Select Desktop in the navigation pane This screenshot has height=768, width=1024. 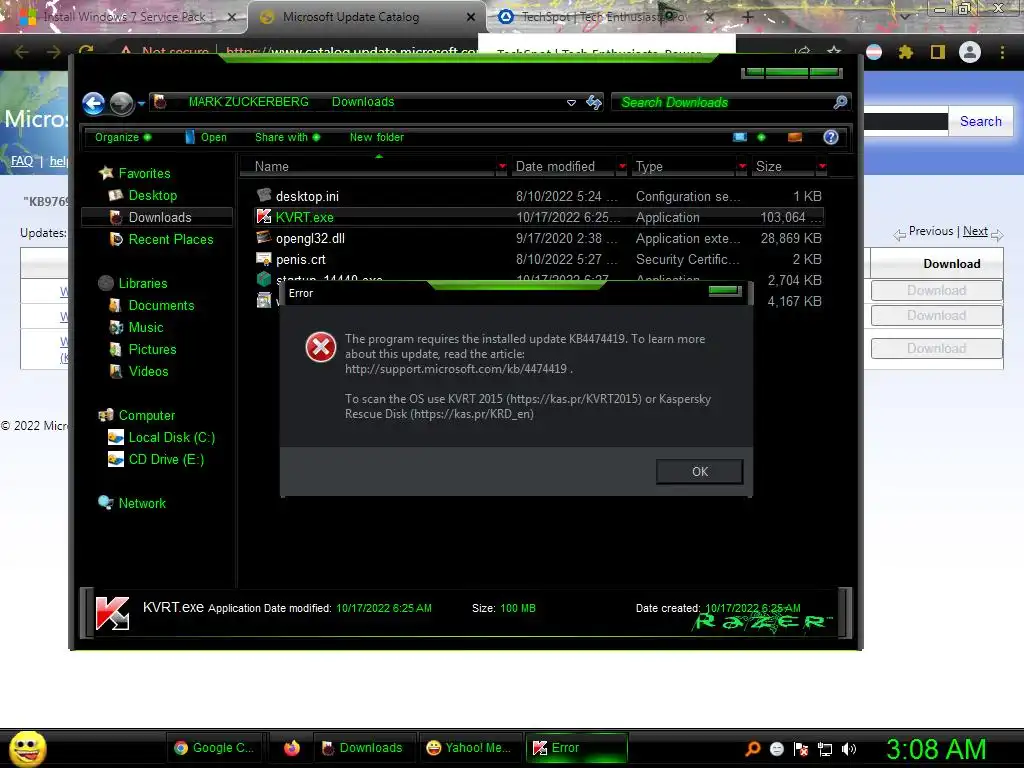click(x=143, y=195)
